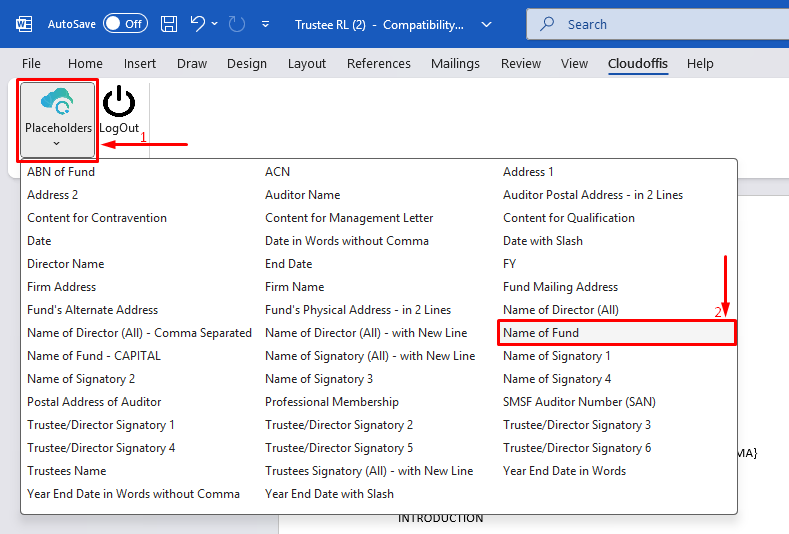Screen dimensions: 789x534
Task: Insert Name of Signatory 3
Action: 319,379
